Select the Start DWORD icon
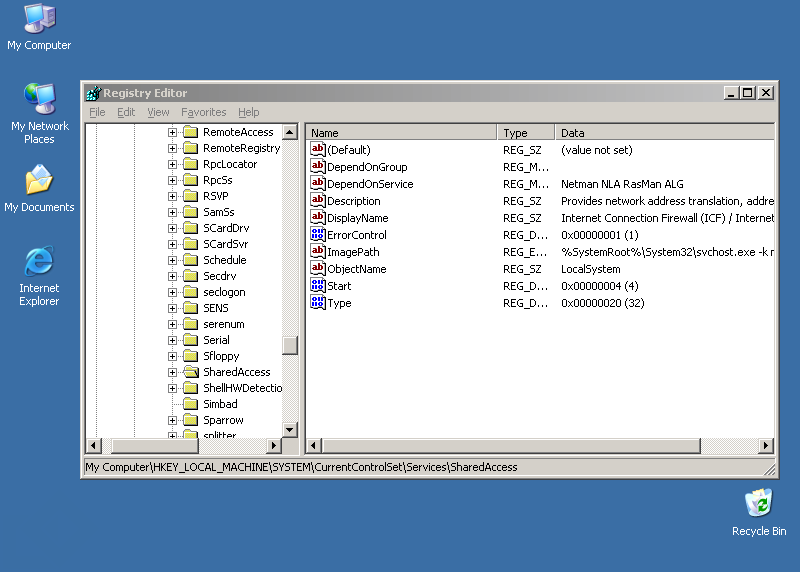The width and height of the screenshot is (800, 572). (317, 285)
